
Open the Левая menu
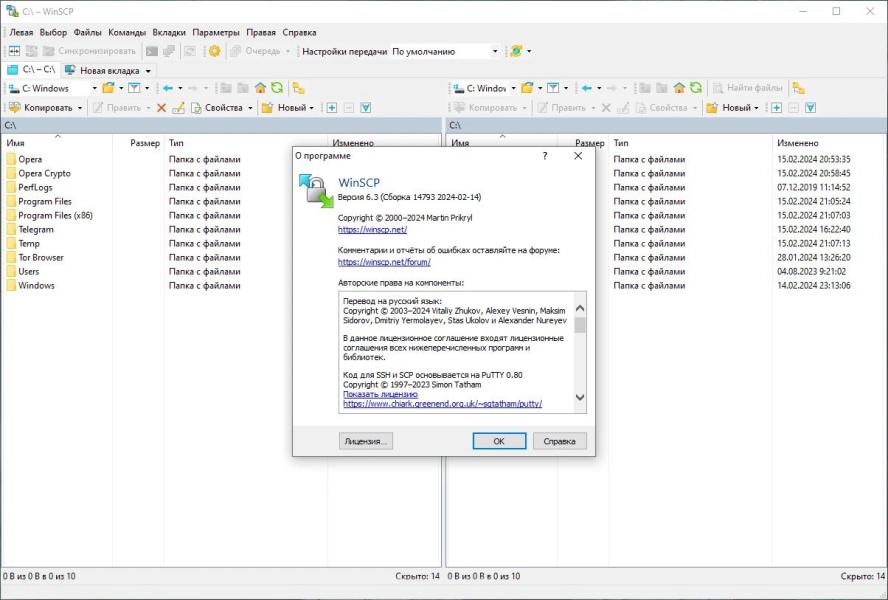[x=21, y=32]
